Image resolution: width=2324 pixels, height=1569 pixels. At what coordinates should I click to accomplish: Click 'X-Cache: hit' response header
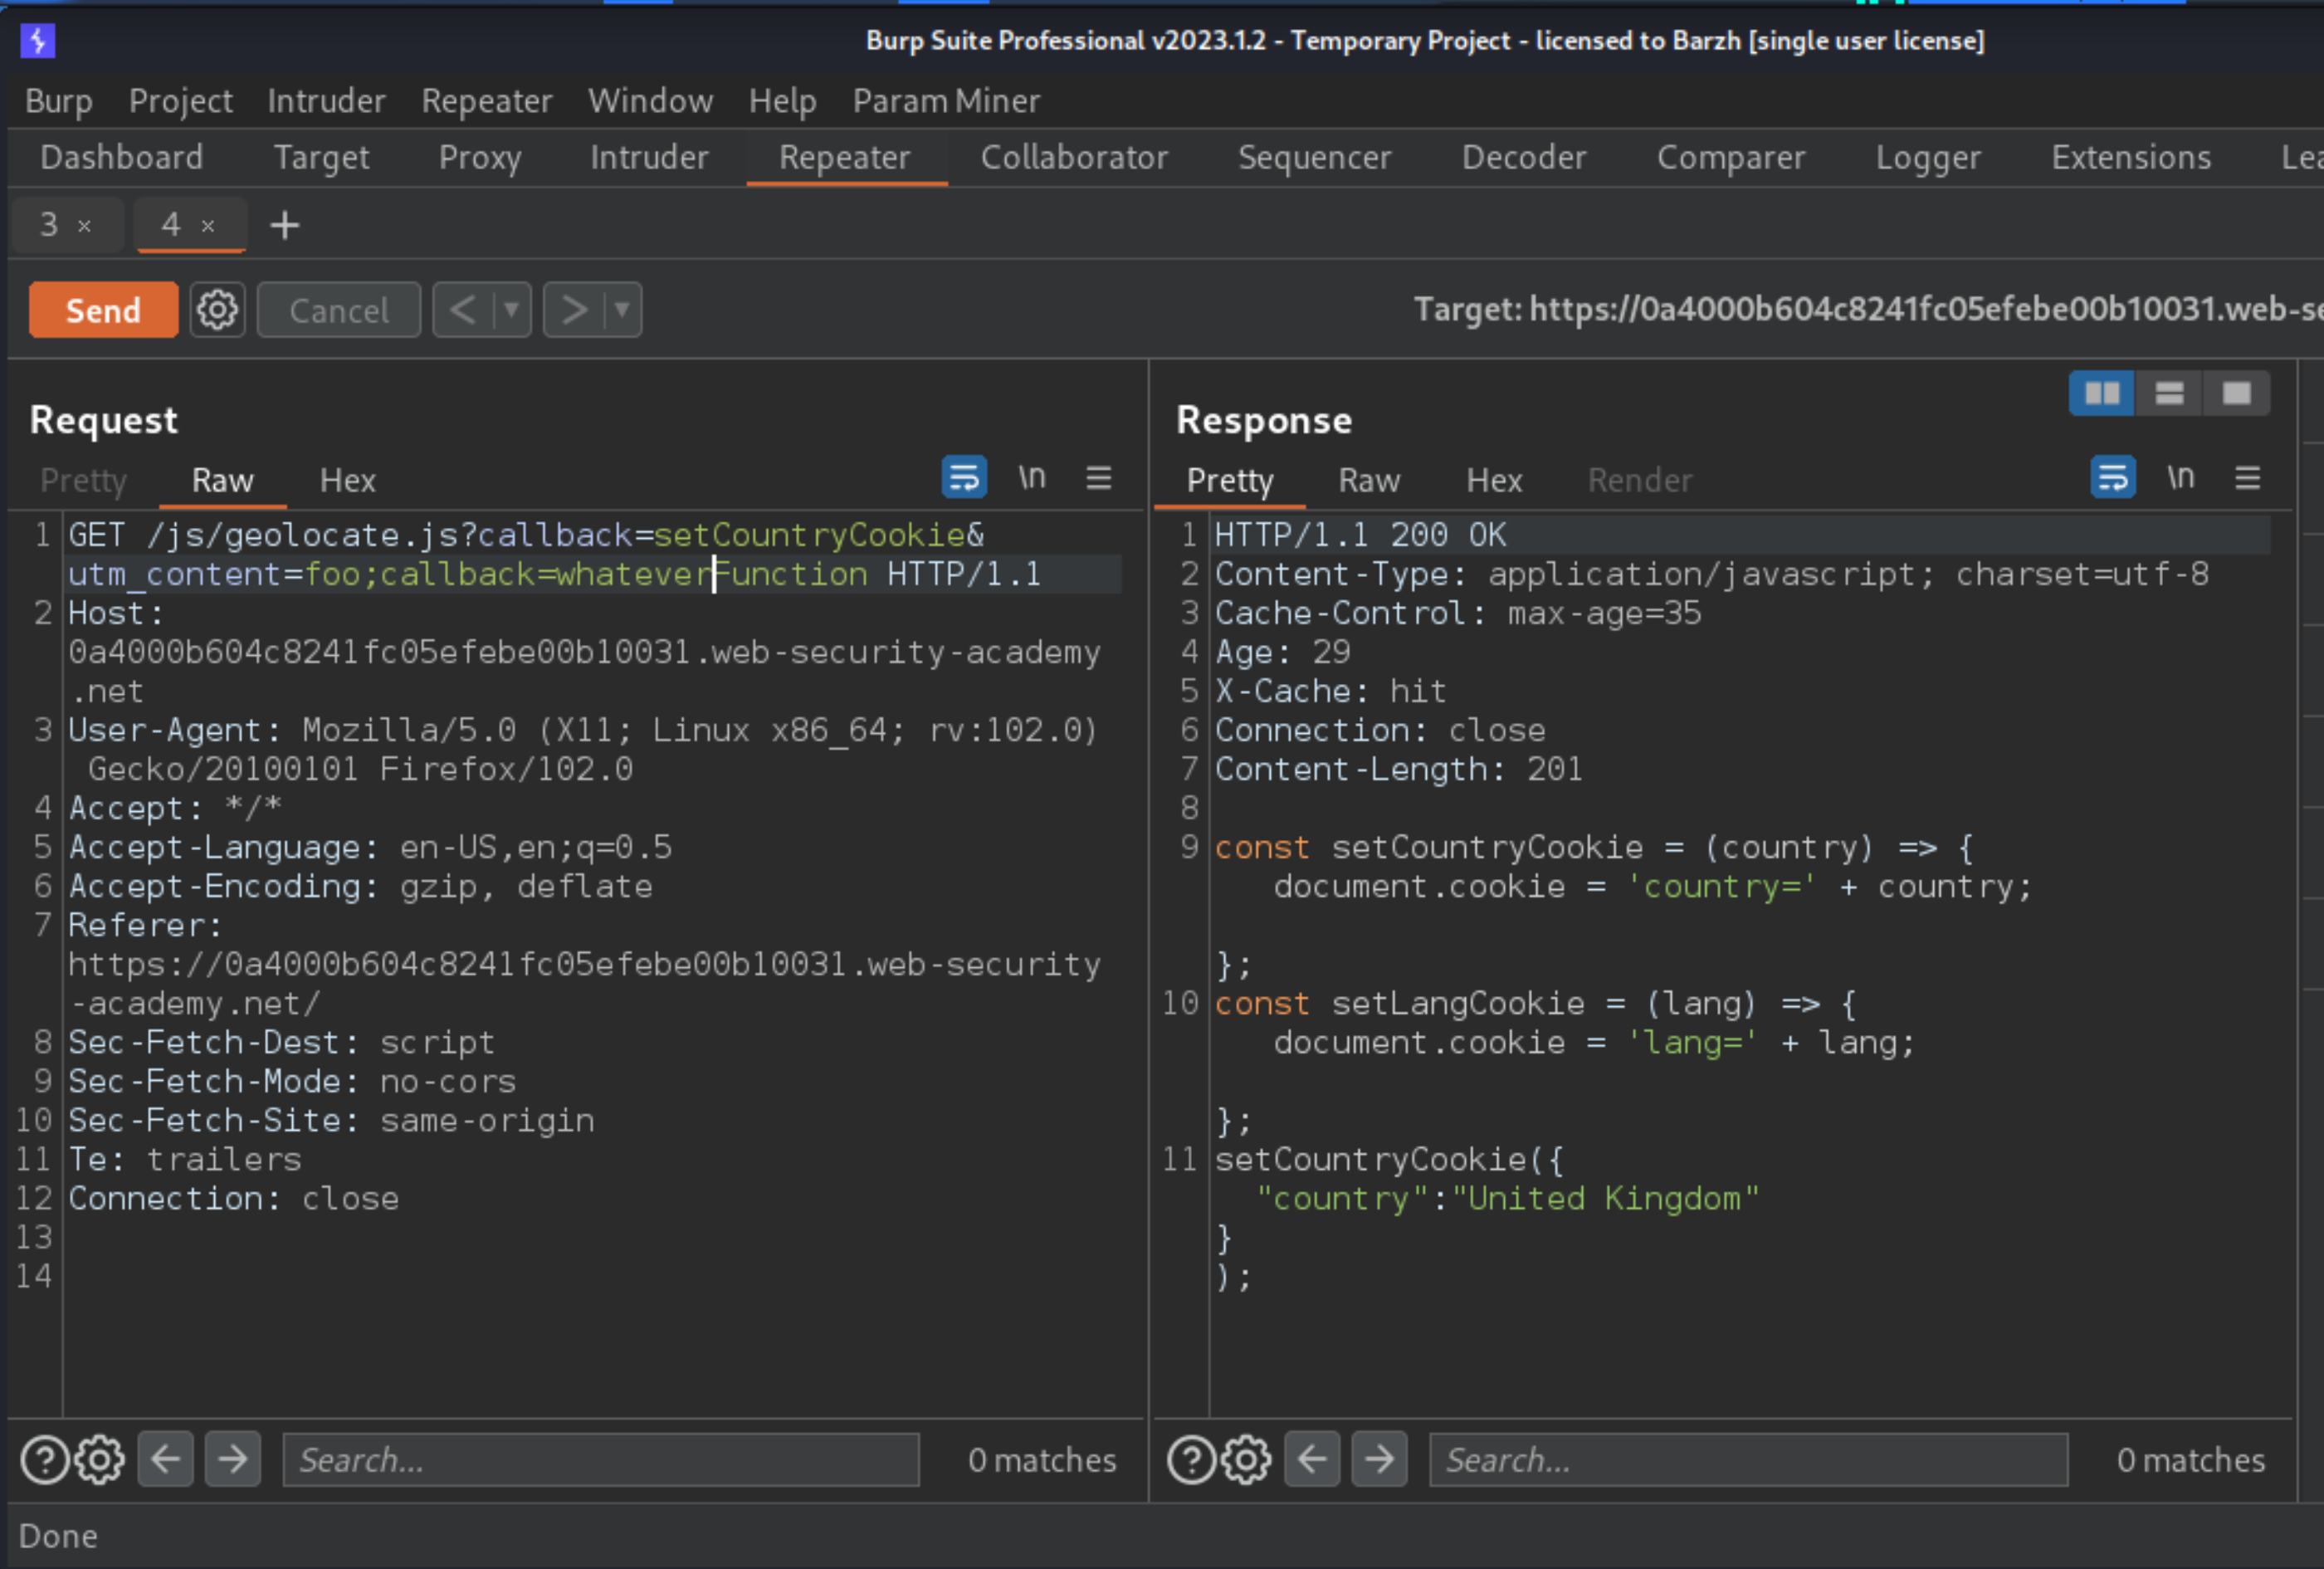point(1331,691)
